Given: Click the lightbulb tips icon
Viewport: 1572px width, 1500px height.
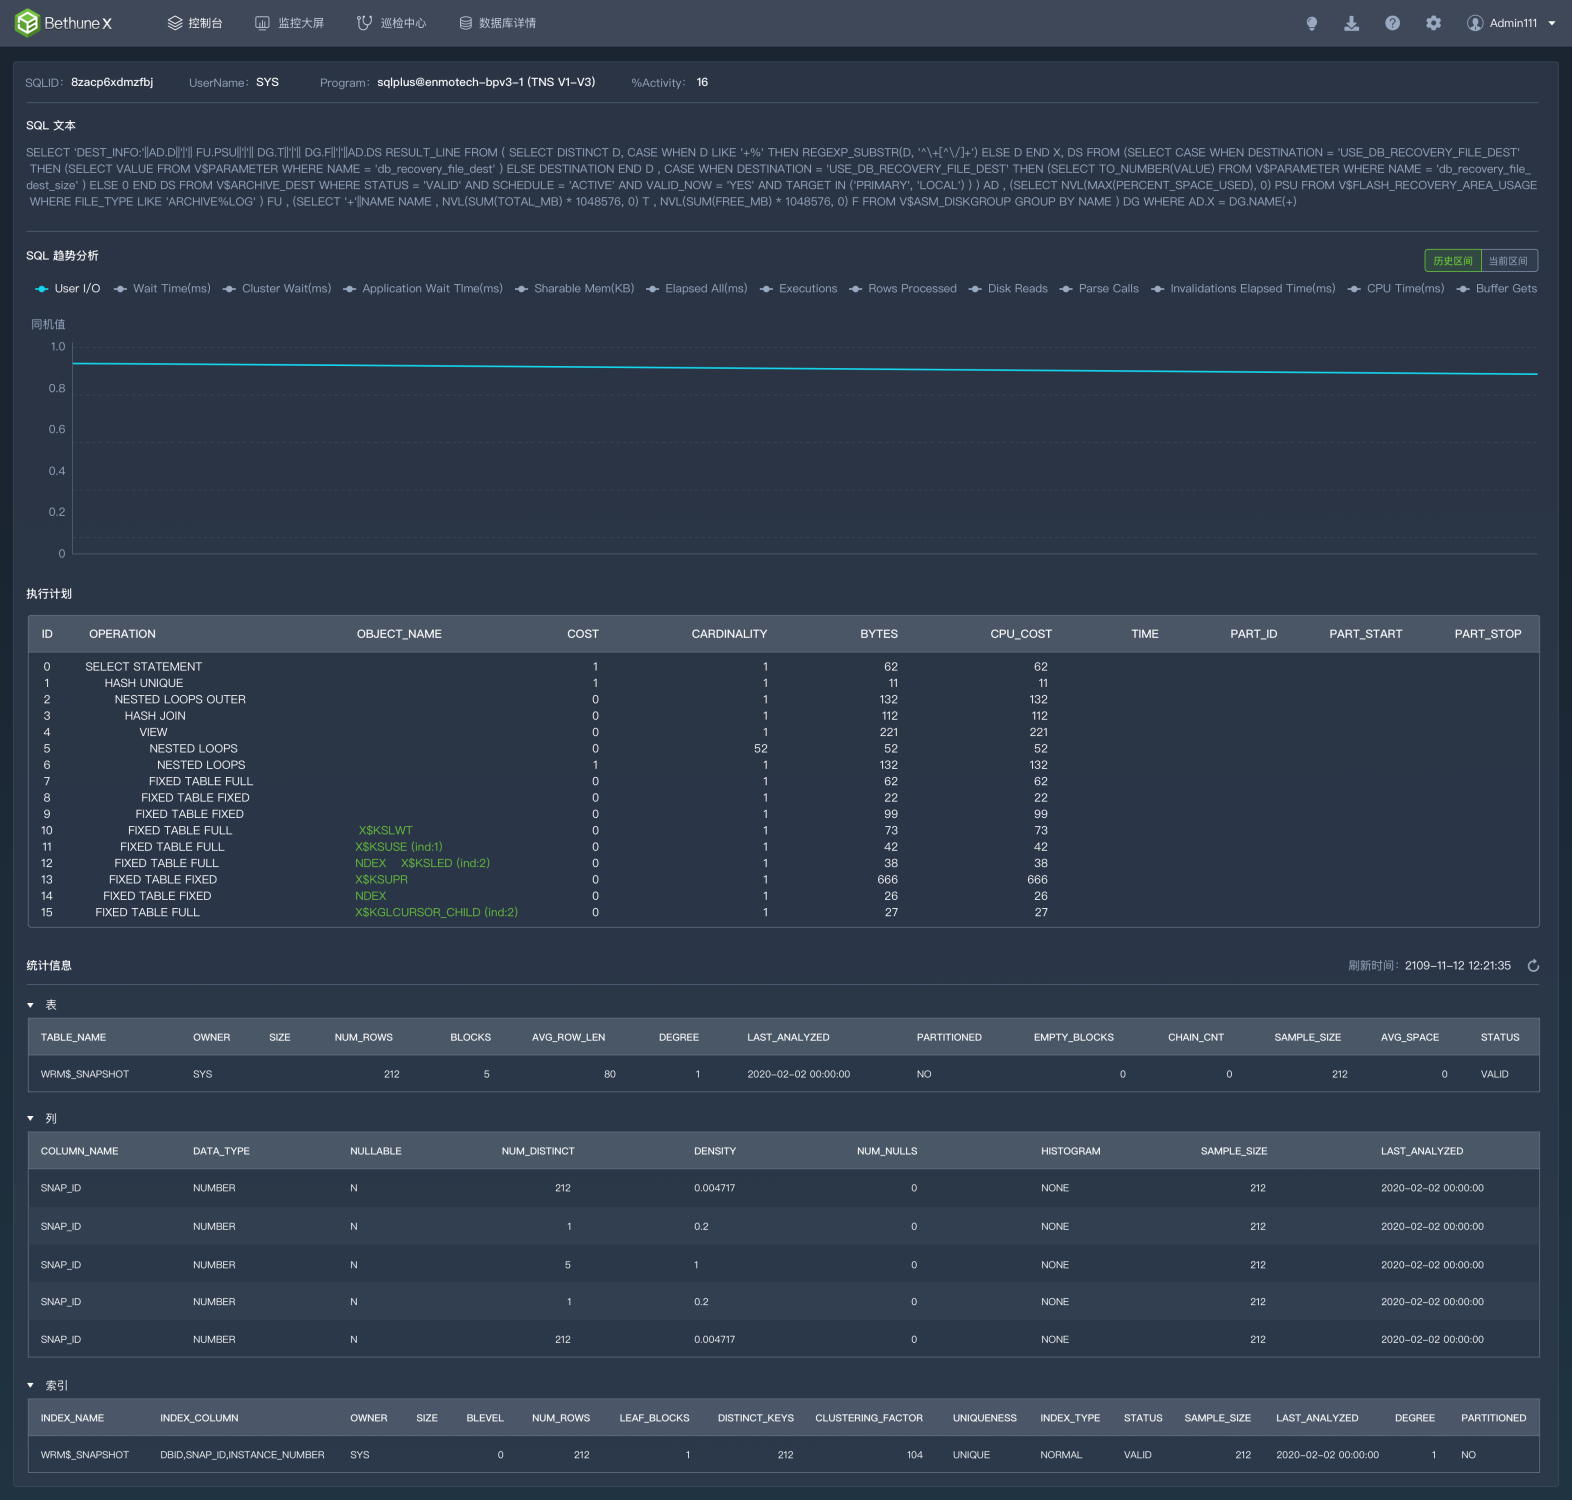Looking at the screenshot, I should 1312,23.
